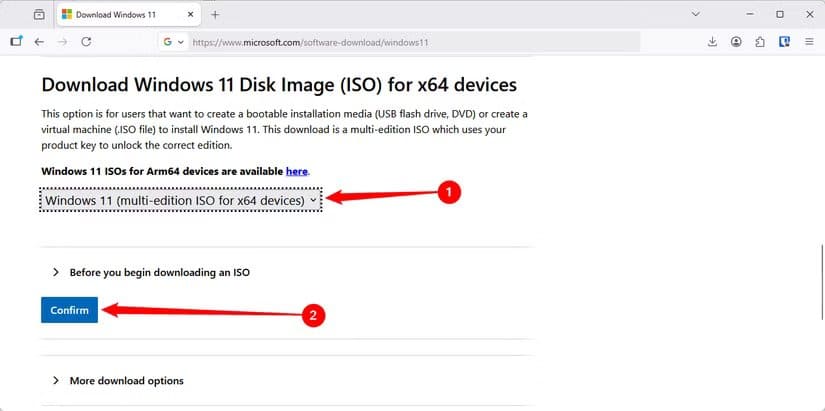This screenshot has height=411, width=825.
Task: Click heading 'Download Windows 11 Disk Image (ISO)'
Action: [279, 85]
